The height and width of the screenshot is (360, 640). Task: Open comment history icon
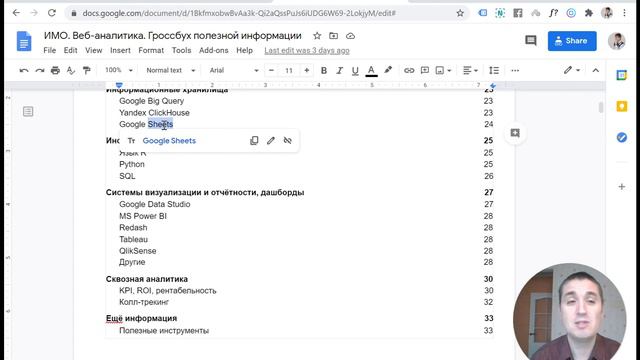pos(531,40)
